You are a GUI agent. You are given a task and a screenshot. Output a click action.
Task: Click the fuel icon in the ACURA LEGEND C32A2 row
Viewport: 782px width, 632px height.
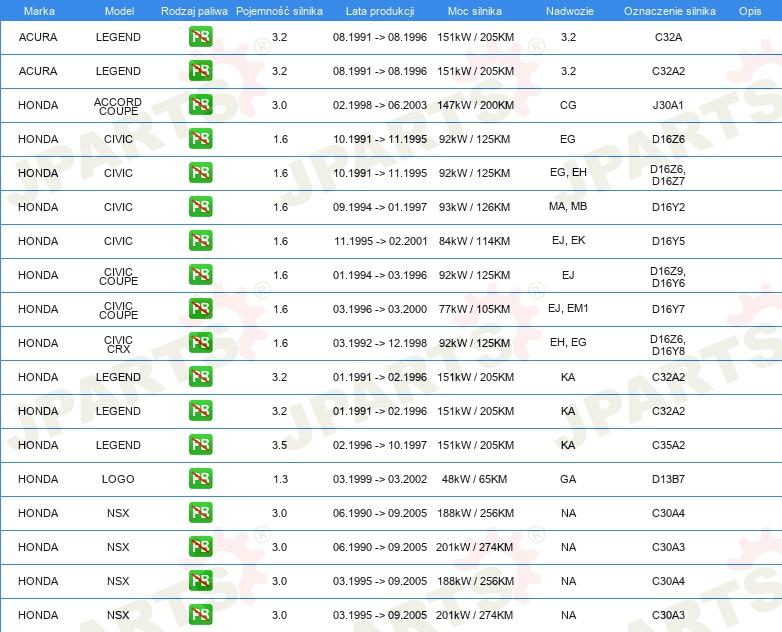(x=200, y=71)
